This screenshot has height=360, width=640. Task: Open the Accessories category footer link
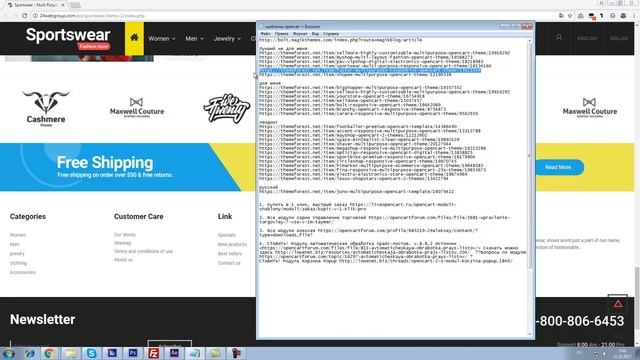tap(22, 272)
